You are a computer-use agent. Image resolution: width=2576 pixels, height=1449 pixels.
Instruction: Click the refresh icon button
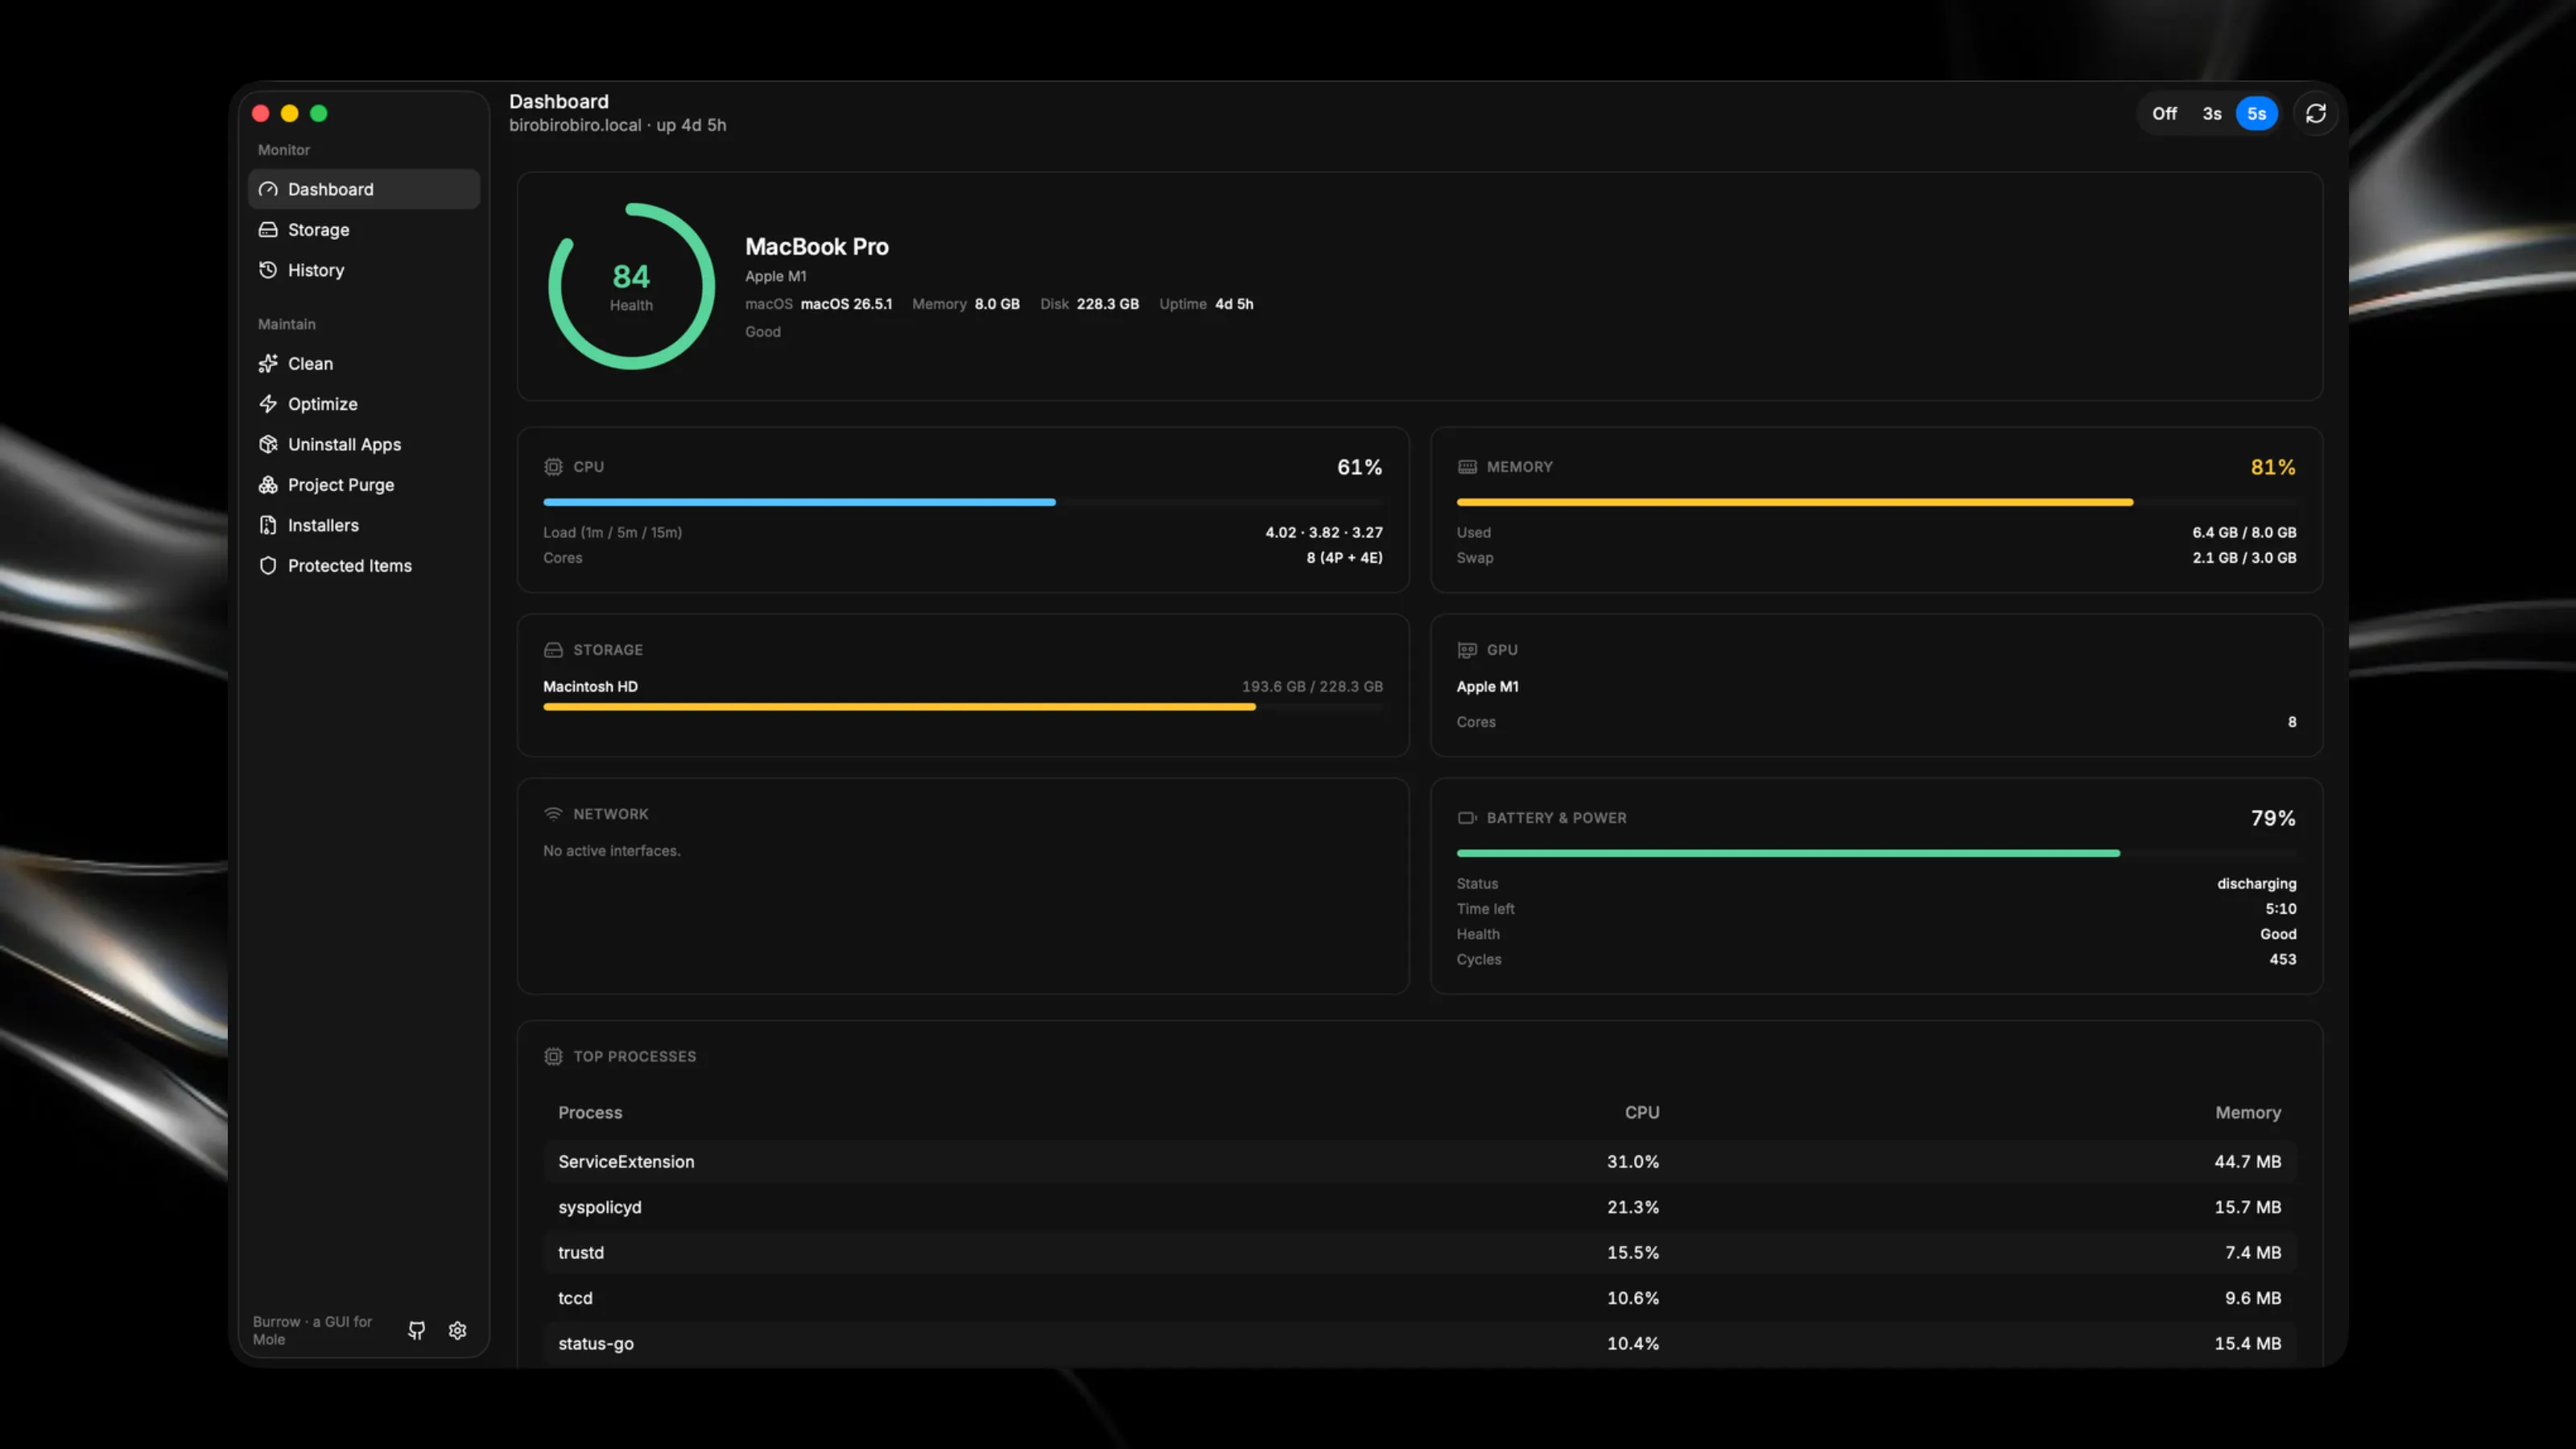click(x=2316, y=114)
